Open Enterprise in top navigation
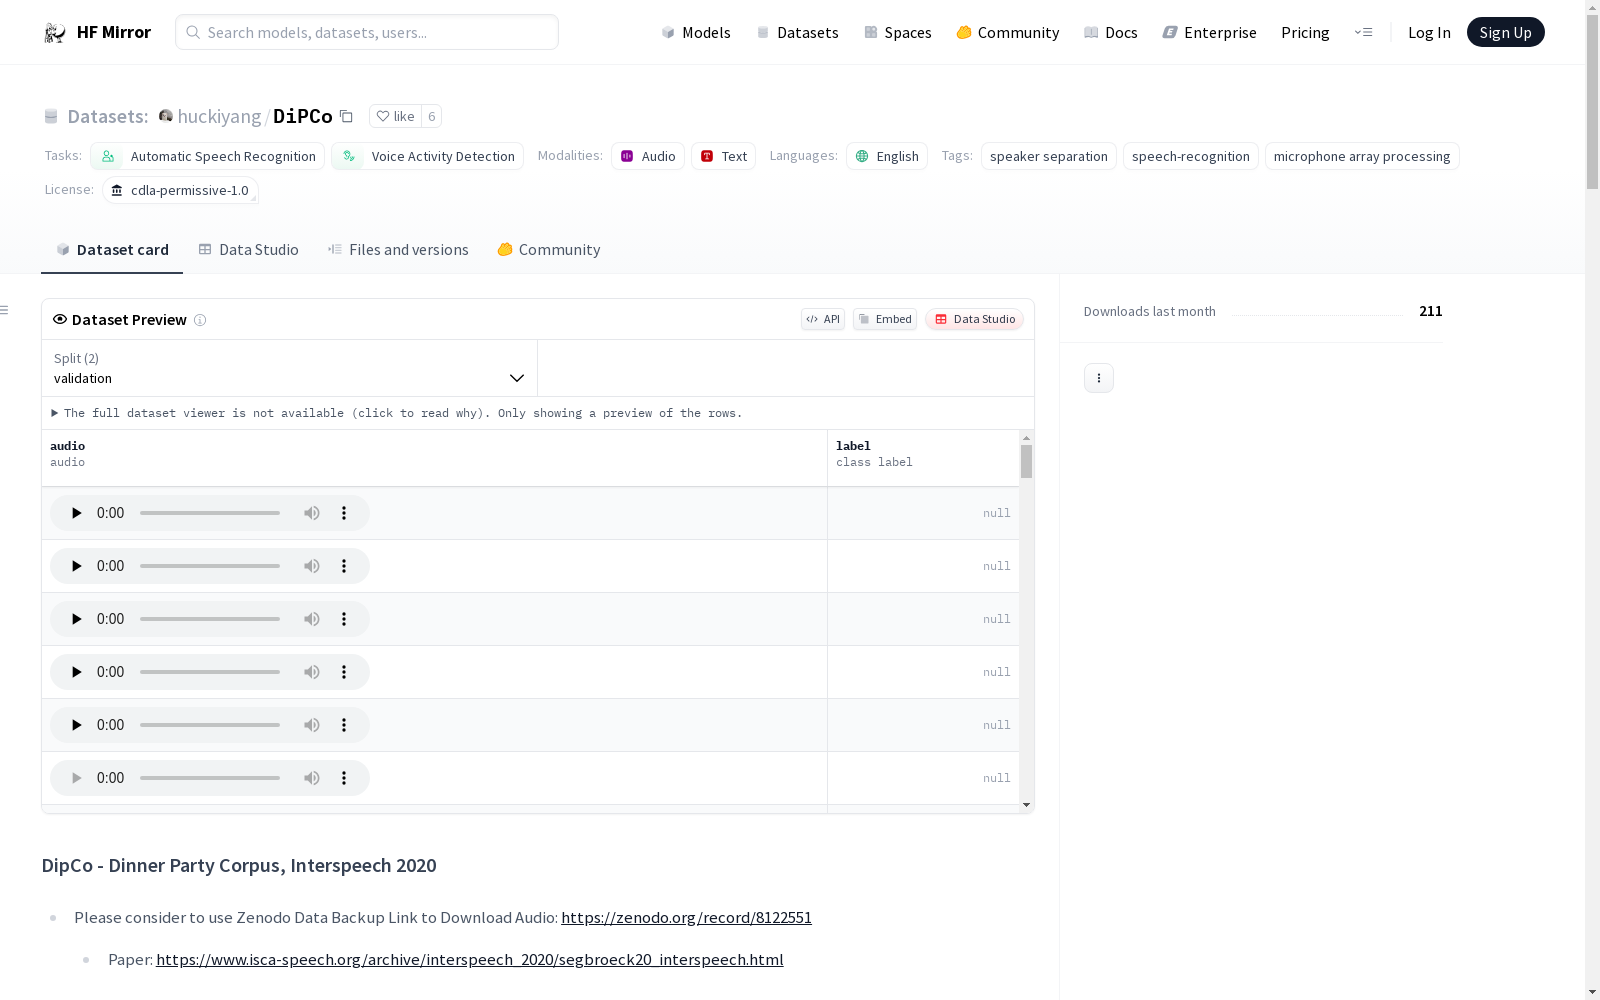 pyautogui.click(x=1210, y=33)
